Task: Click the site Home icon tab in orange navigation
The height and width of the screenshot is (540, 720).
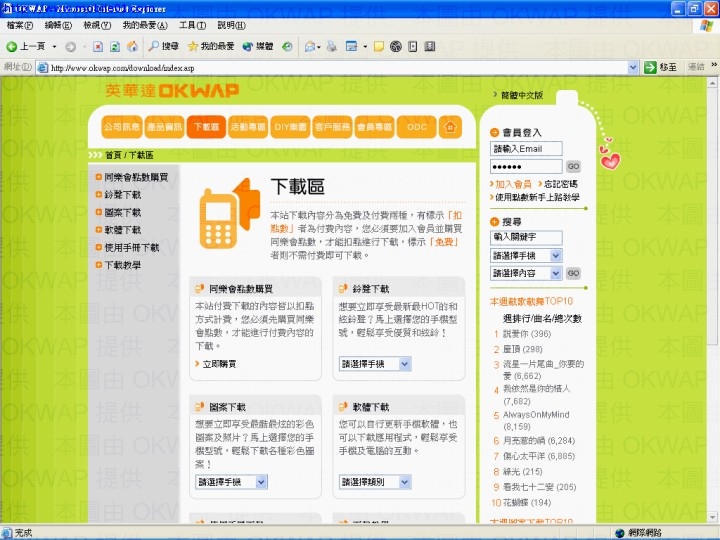Action: point(450,127)
